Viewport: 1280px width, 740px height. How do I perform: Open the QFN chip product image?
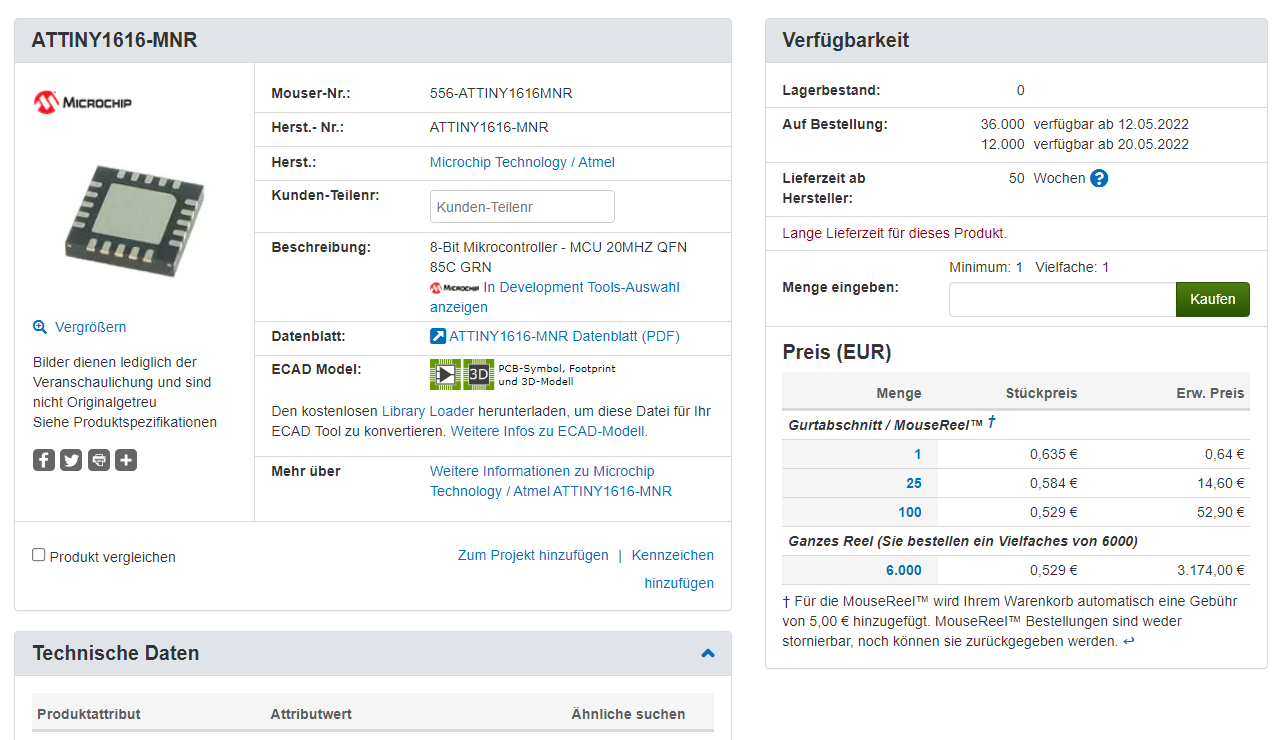(x=134, y=222)
